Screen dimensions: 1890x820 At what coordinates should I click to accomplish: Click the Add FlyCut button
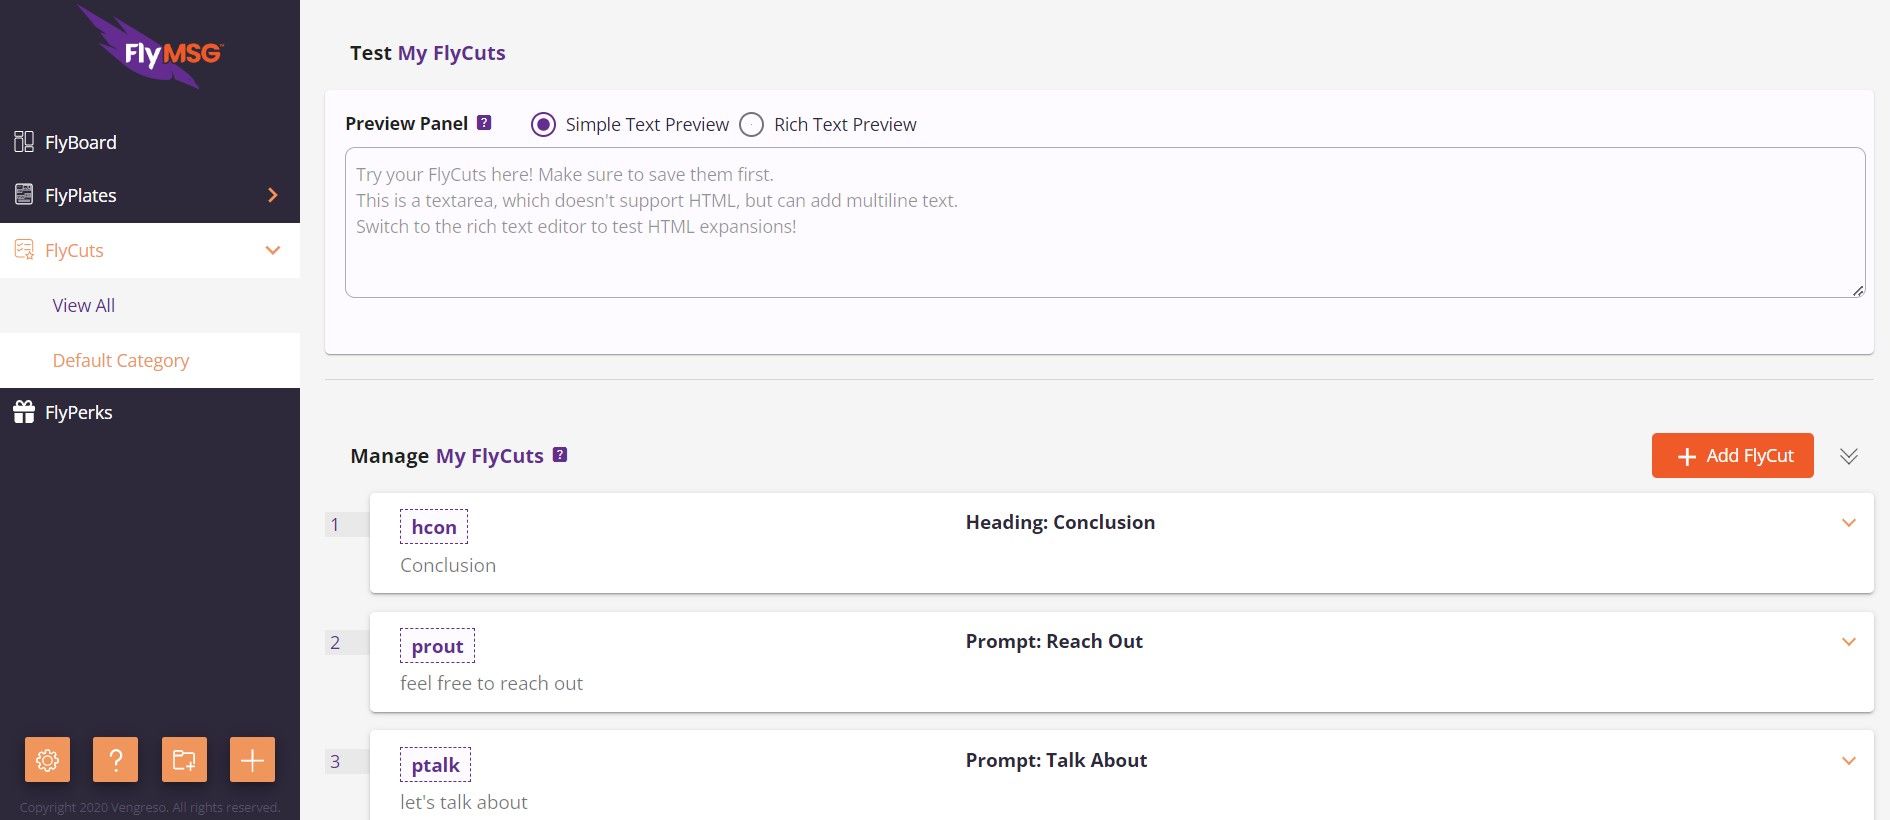pos(1732,455)
